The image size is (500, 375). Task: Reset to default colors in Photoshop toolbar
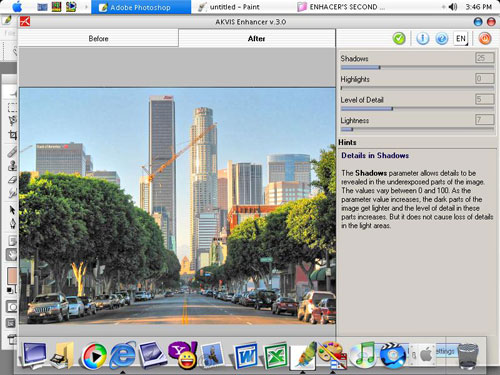[10, 290]
